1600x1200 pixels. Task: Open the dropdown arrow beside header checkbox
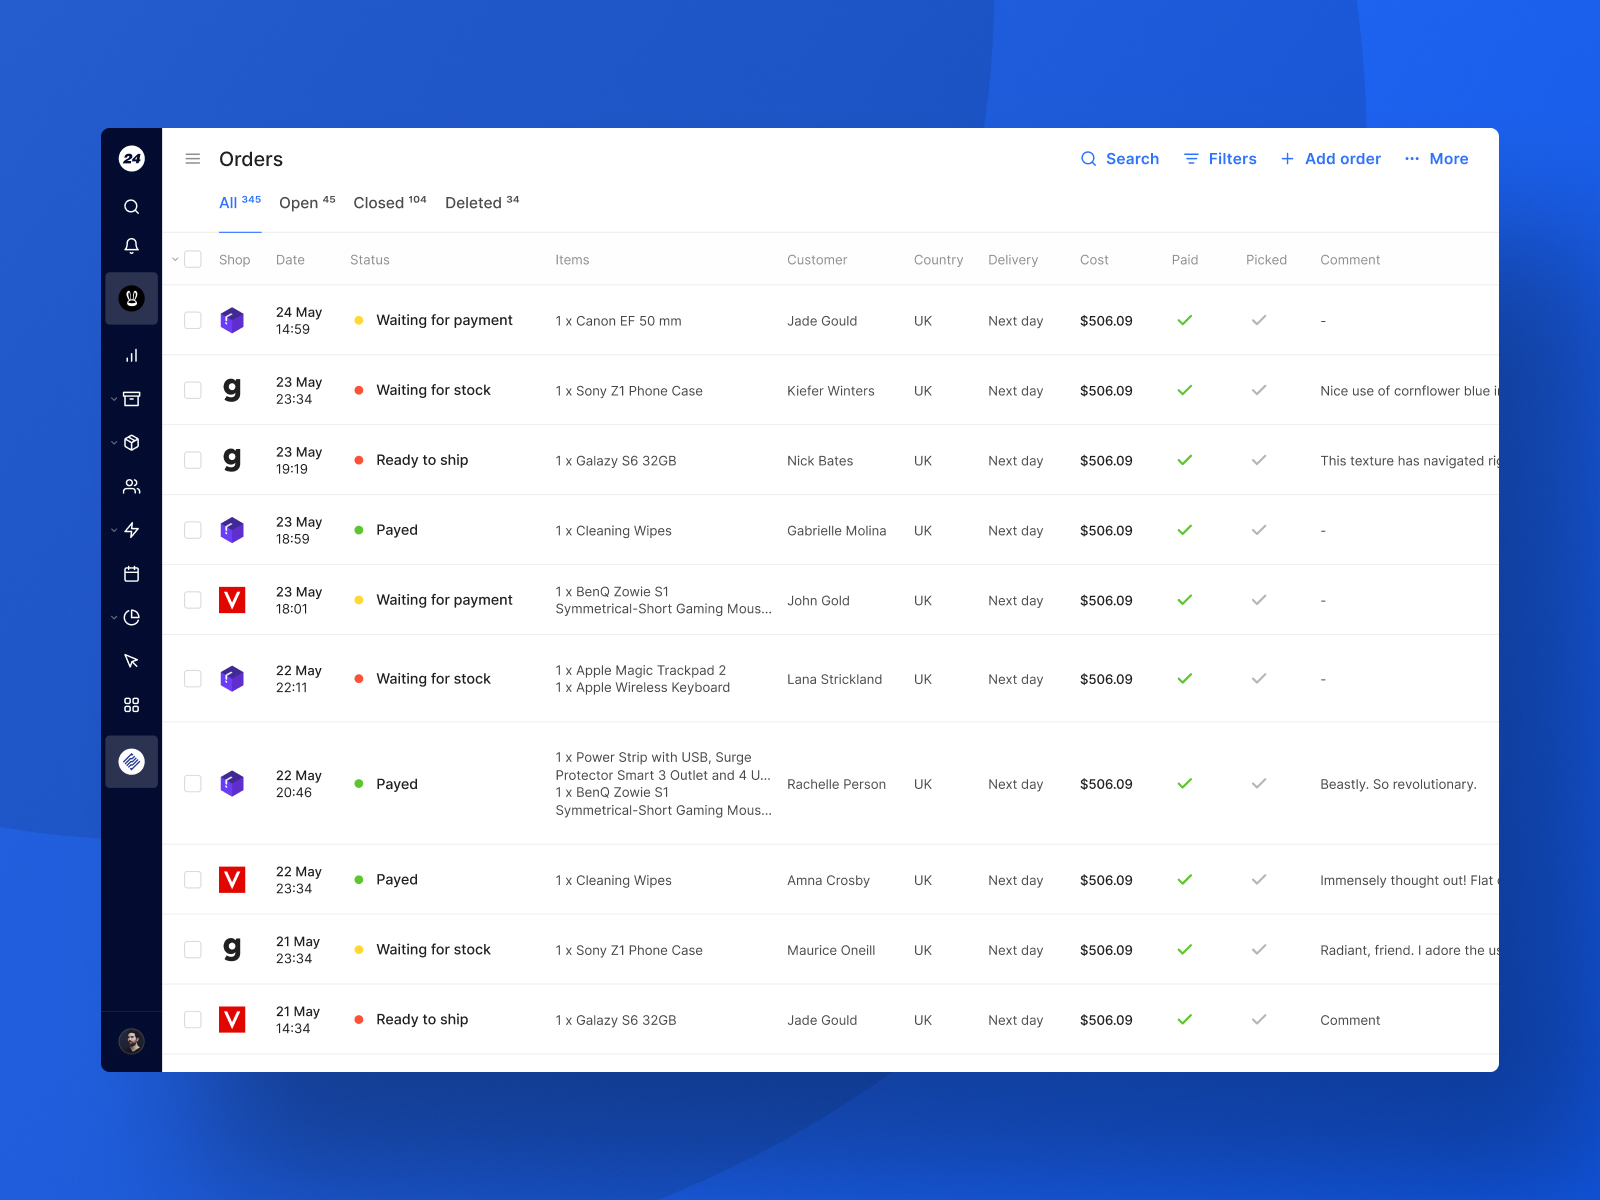[175, 259]
